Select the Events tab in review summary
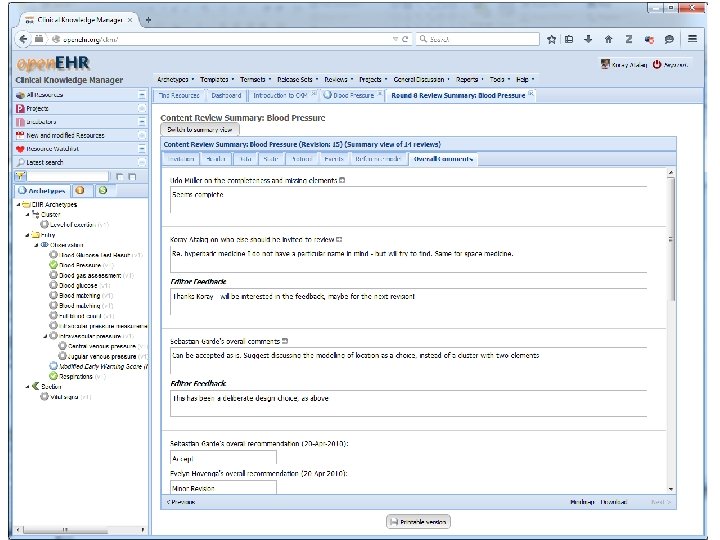Image resolution: width=720 pixels, height=540 pixels. [334, 159]
